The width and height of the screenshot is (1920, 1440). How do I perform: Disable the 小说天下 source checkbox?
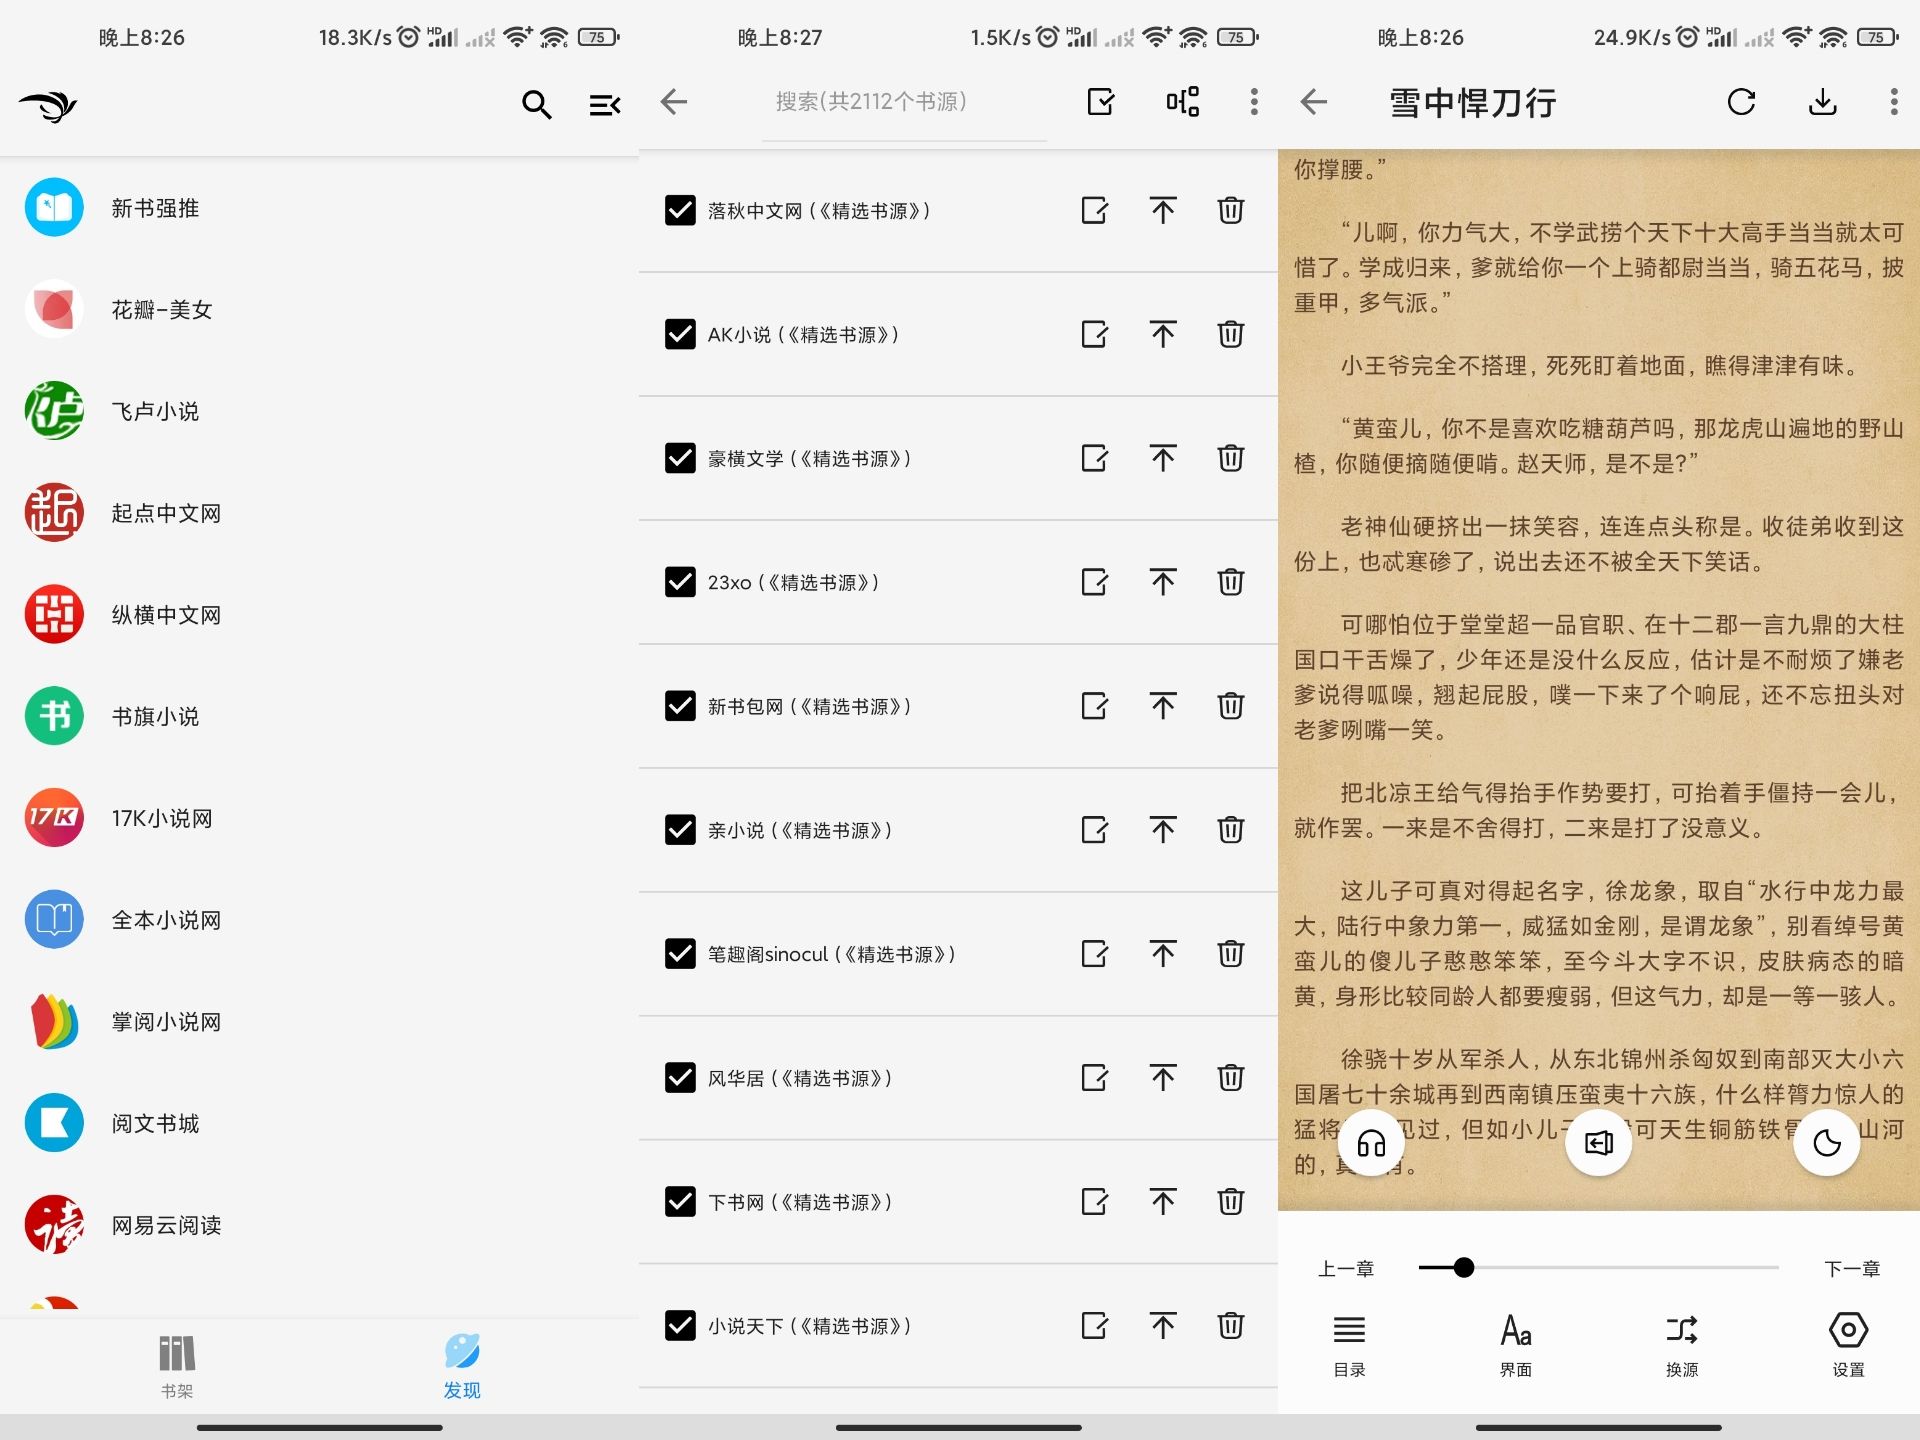coord(680,1326)
